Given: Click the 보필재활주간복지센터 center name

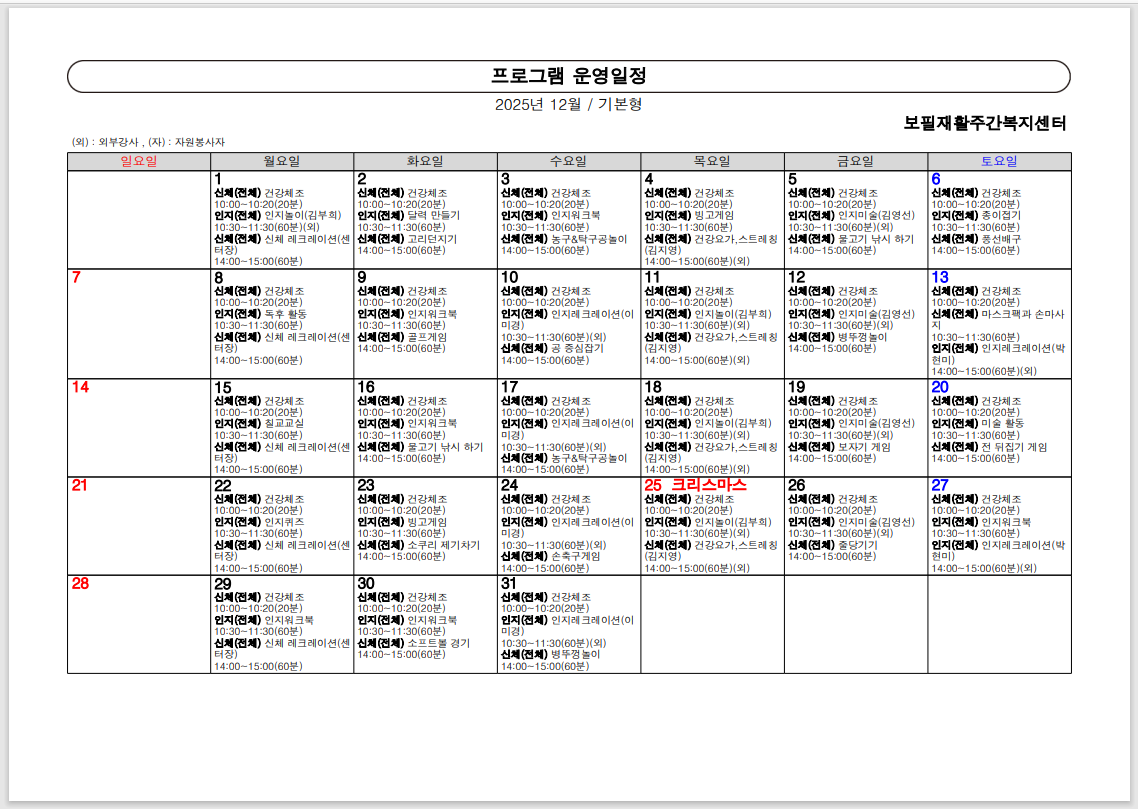Looking at the screenshot, I should point(984,124).
